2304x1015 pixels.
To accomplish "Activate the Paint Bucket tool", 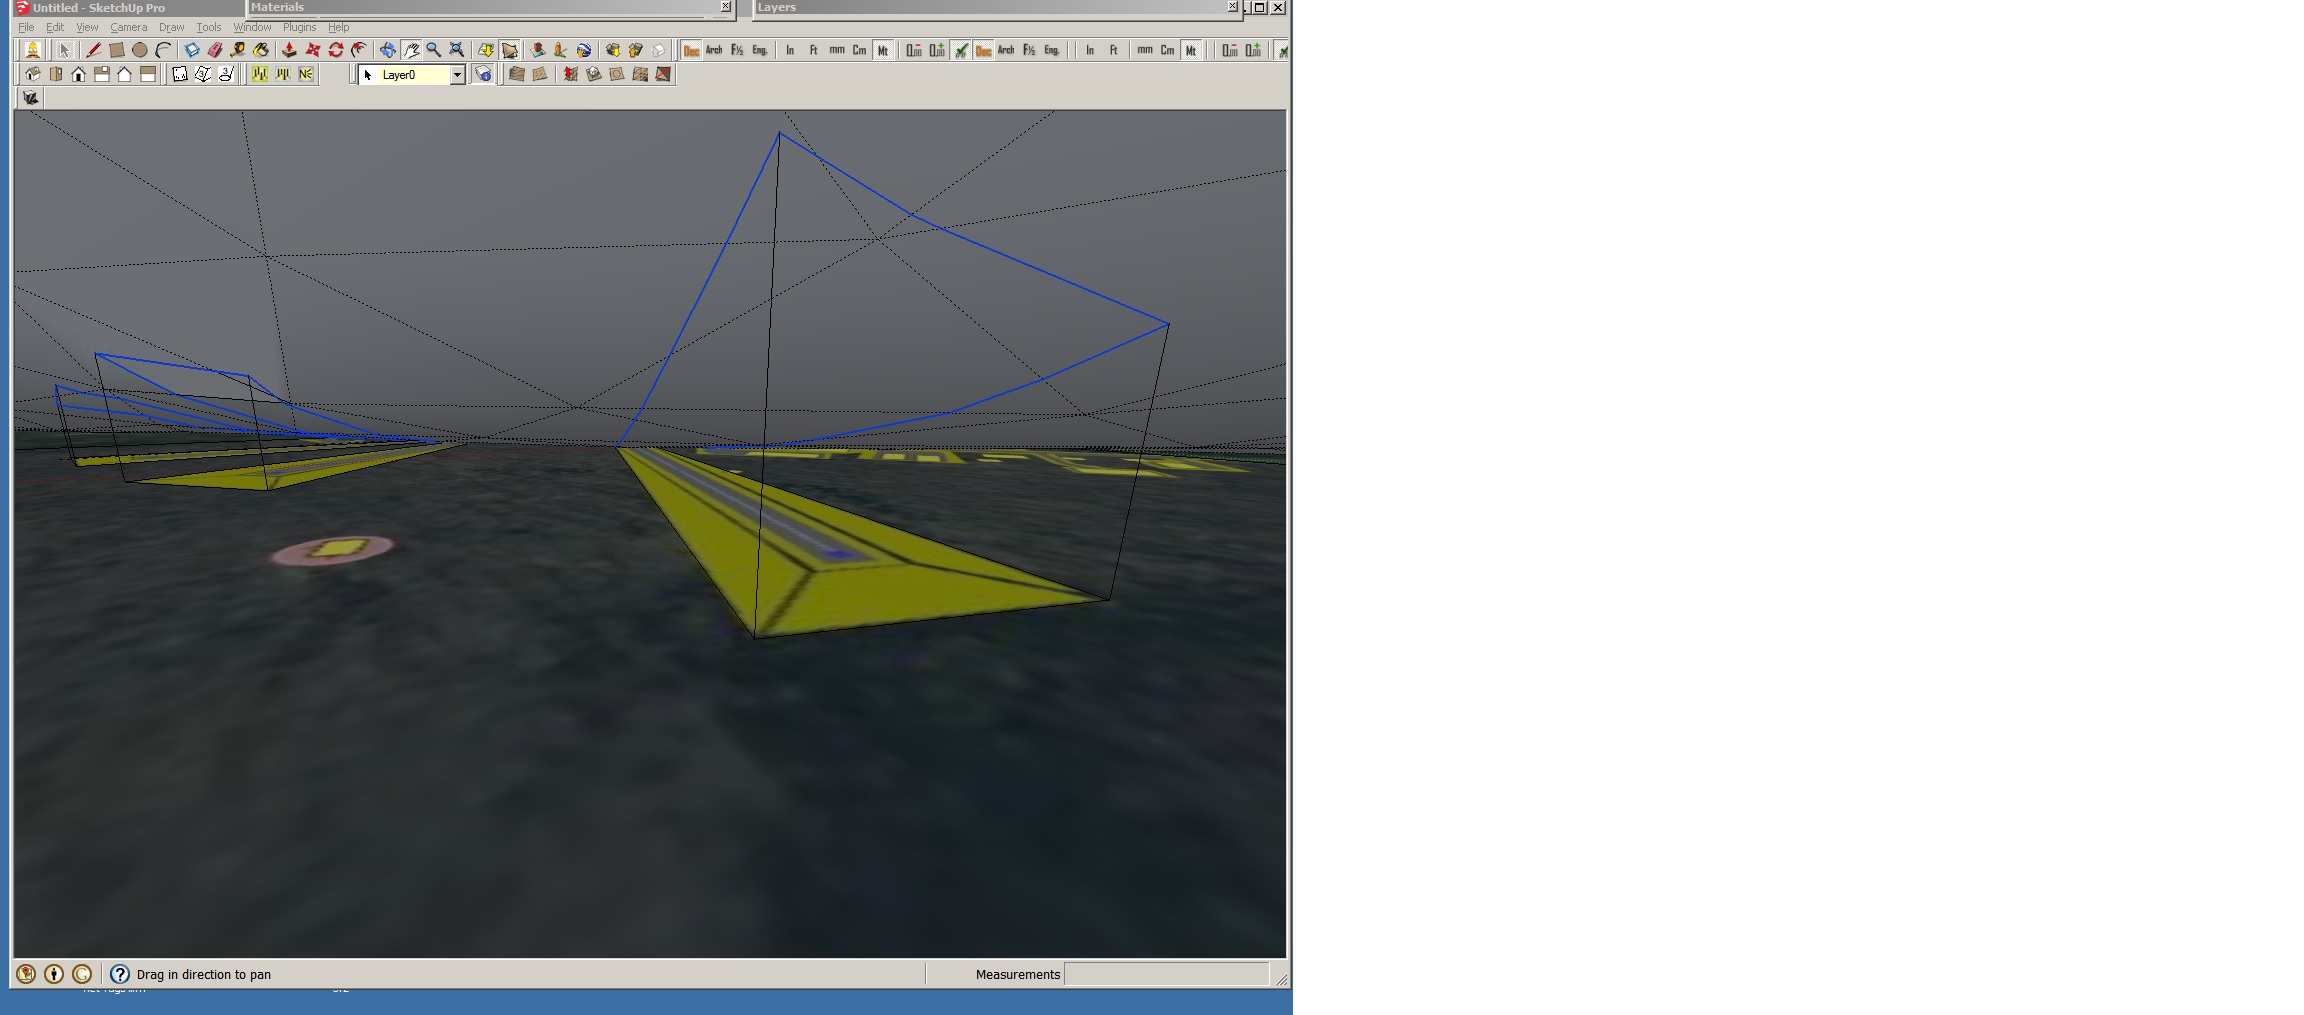I will pos(261,50).
